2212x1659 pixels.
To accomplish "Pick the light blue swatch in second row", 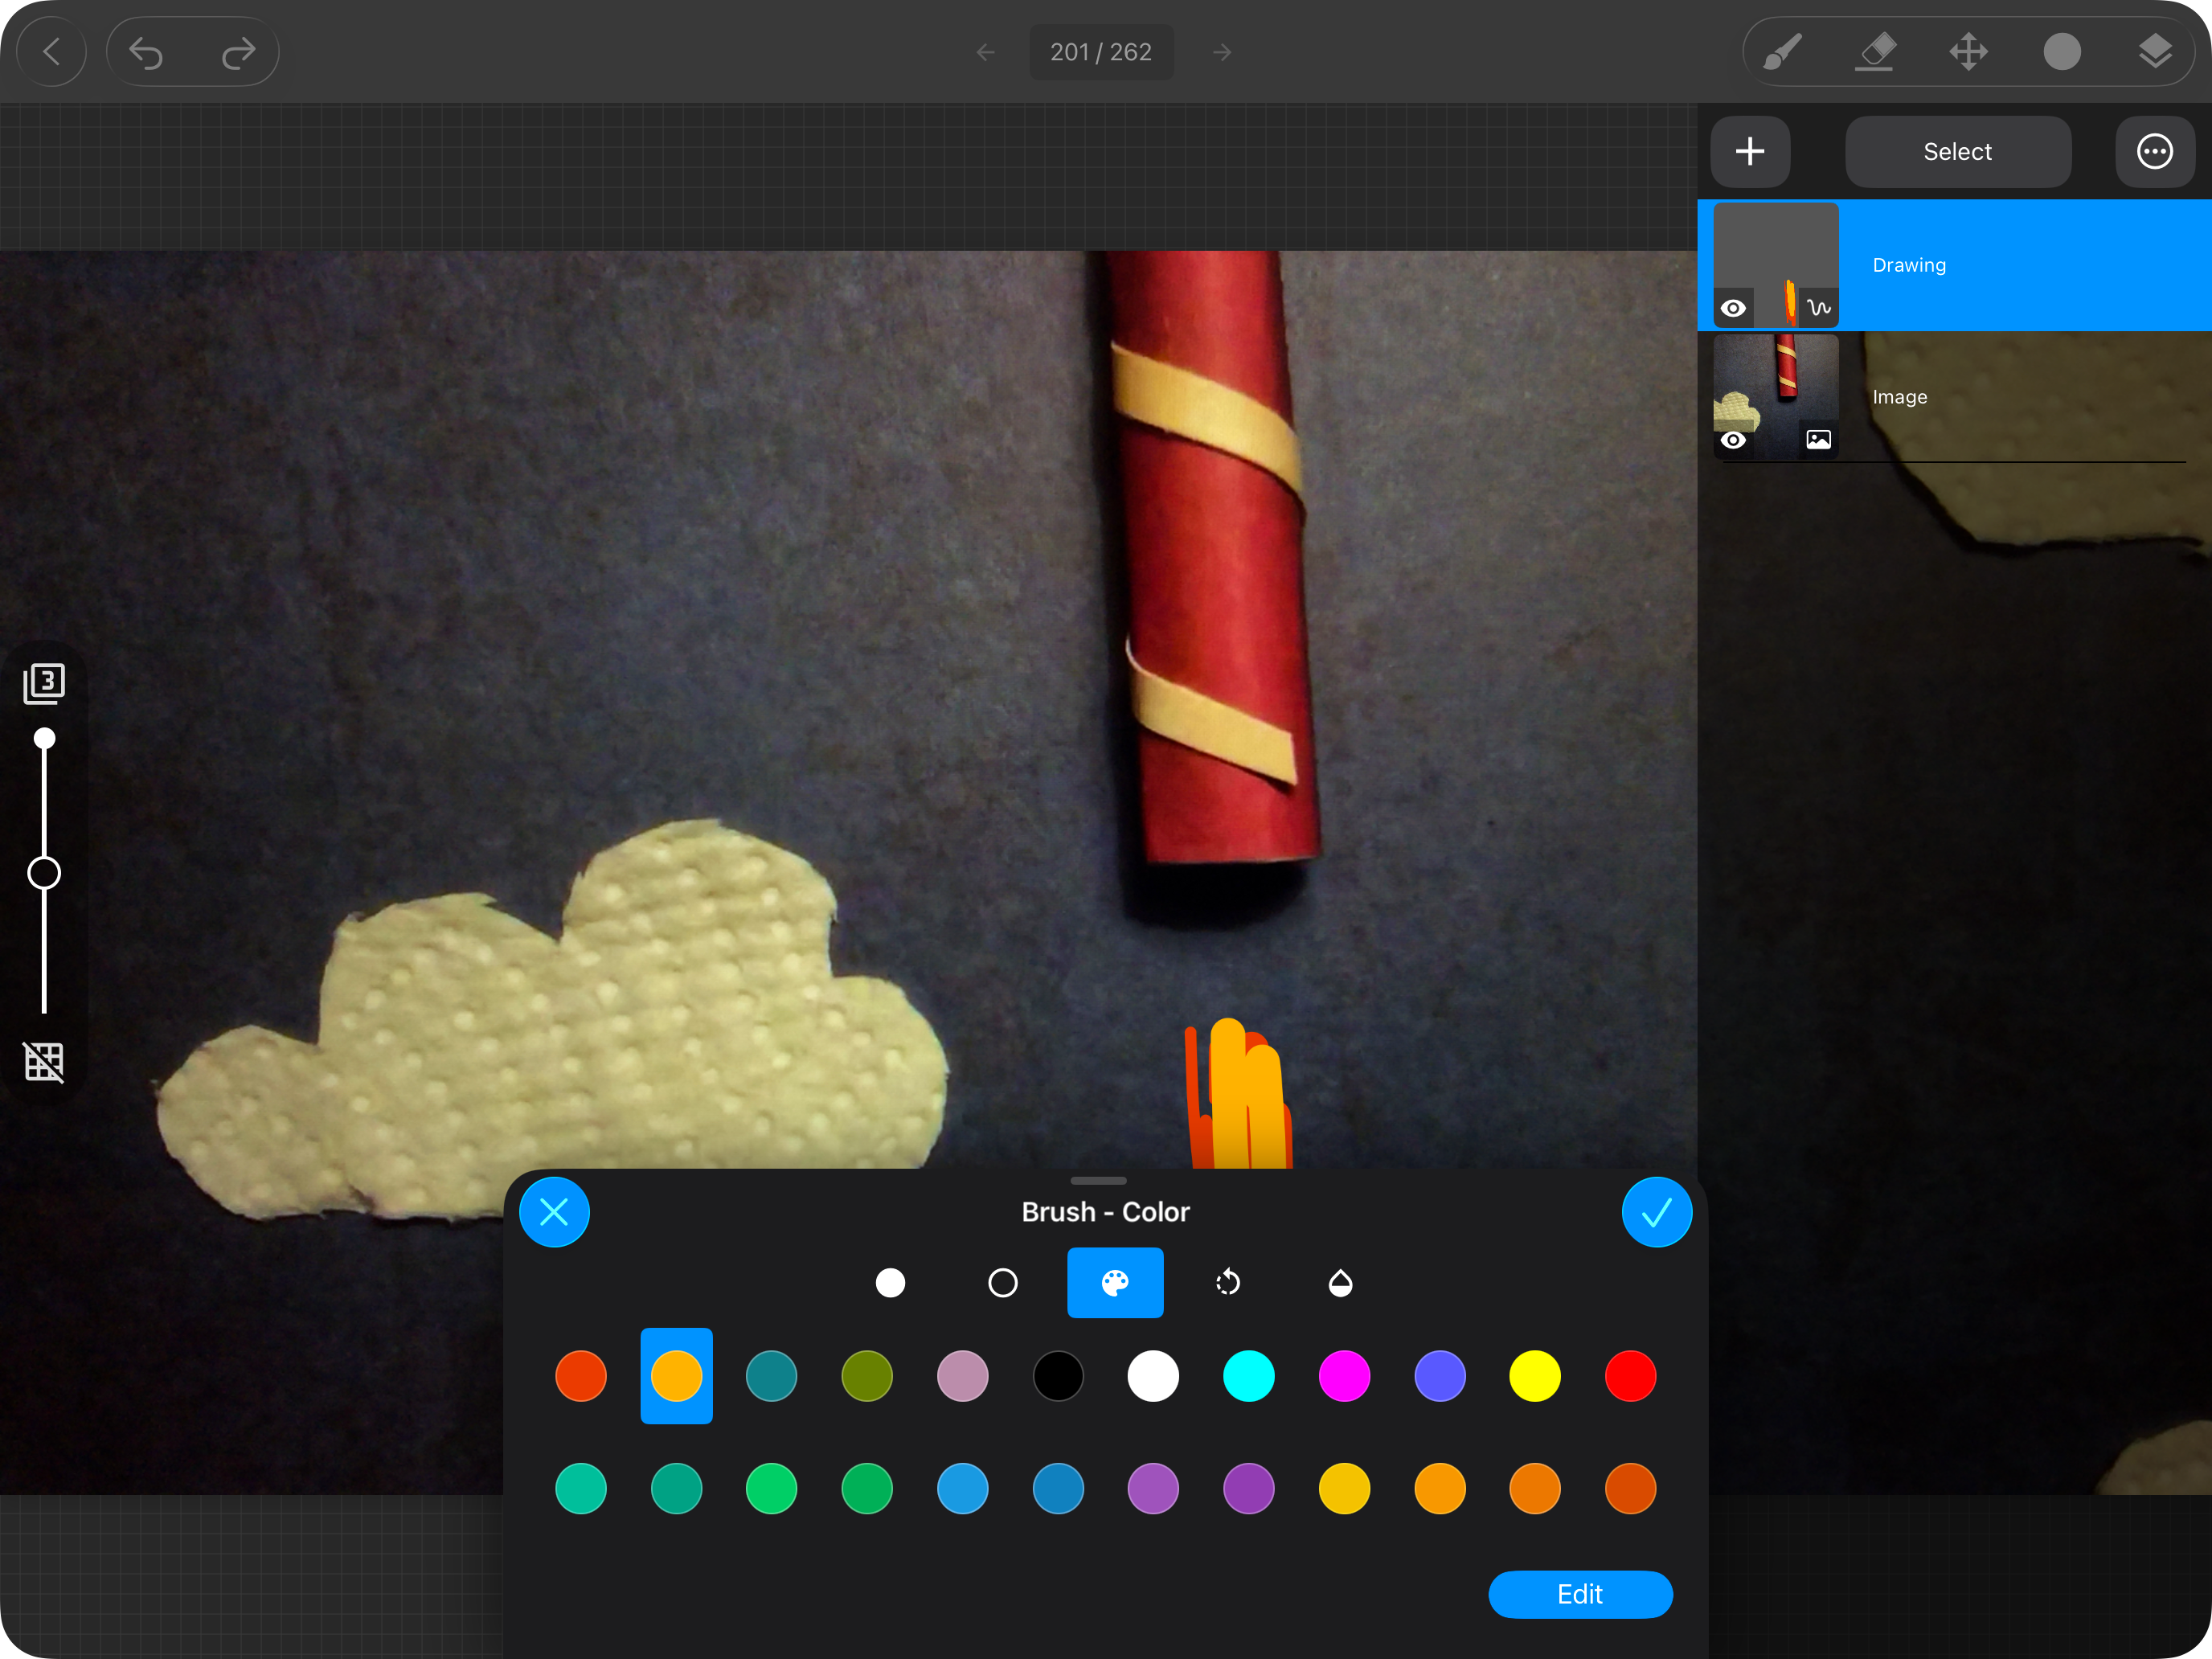I will [x=962, y=1489].
